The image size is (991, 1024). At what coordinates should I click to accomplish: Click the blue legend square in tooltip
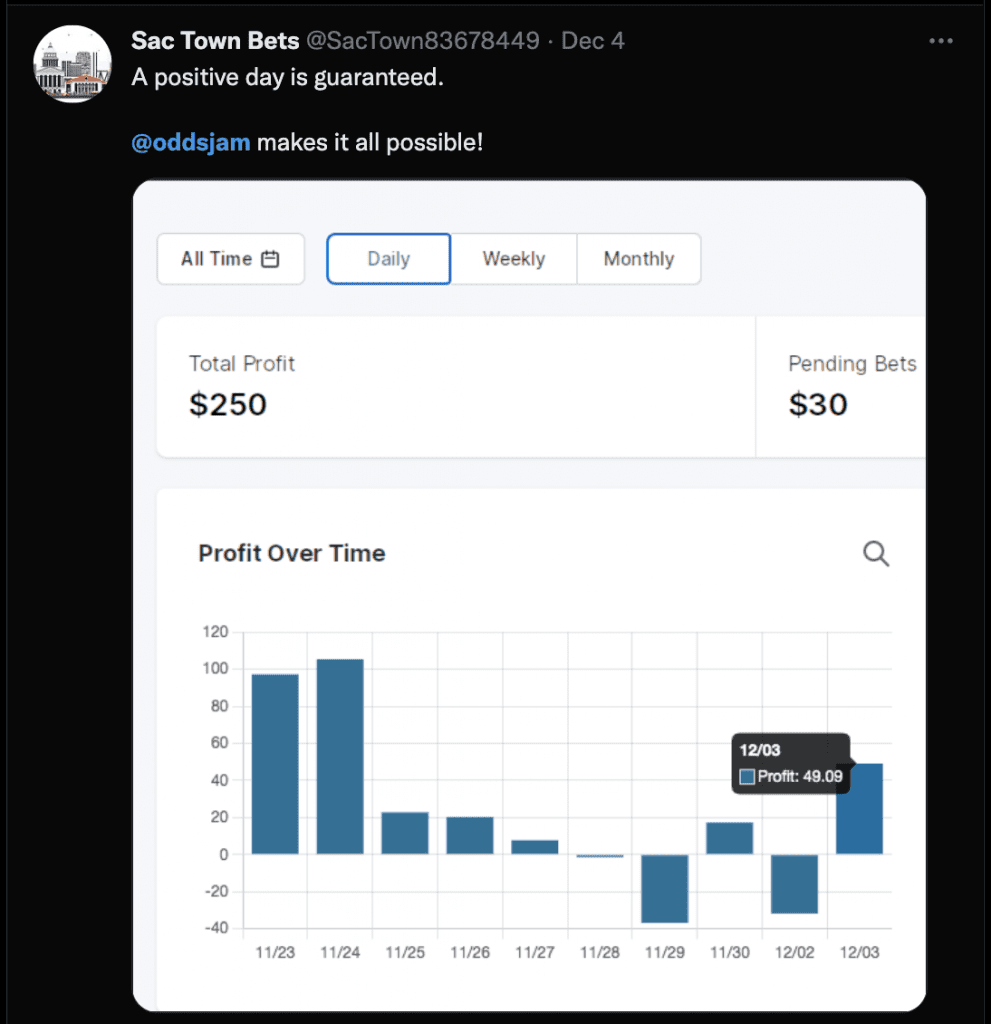click(x=747, y=776)
